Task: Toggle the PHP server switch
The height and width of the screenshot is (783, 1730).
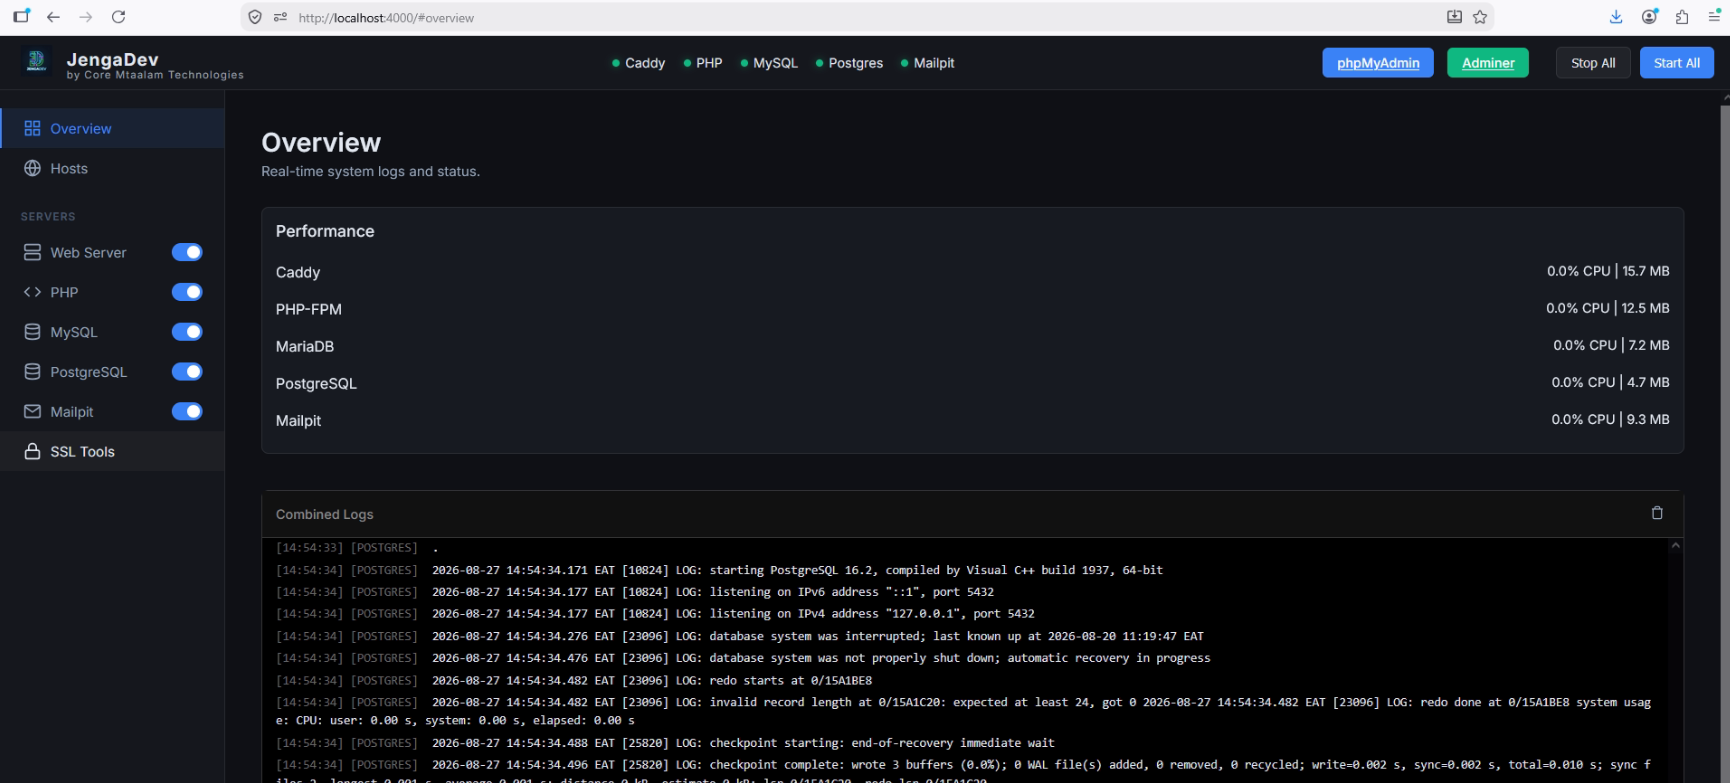Action: coord(187,292)
